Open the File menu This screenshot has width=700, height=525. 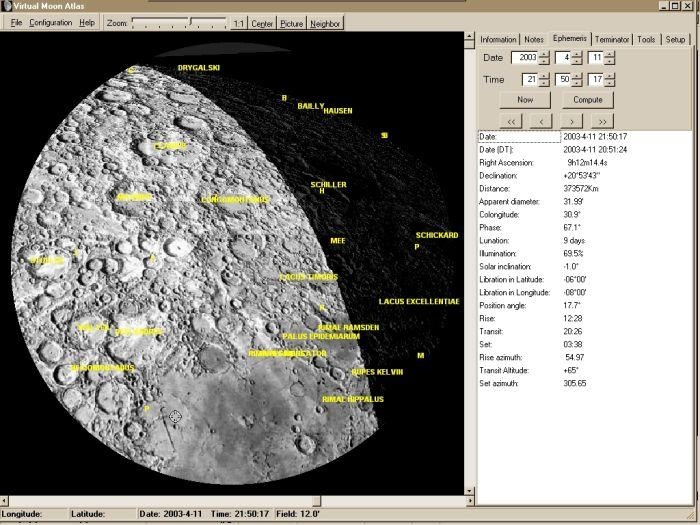pos(17,22)
